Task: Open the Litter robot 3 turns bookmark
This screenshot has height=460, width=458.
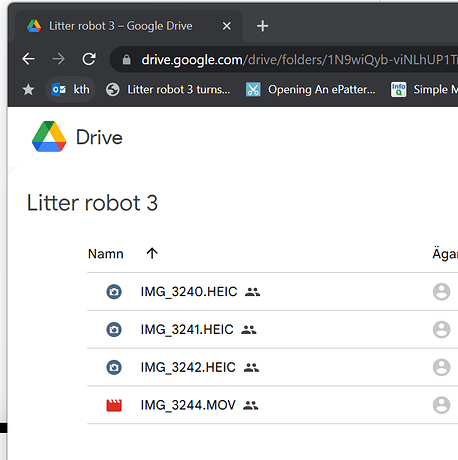Action: [x=168, y=89]
